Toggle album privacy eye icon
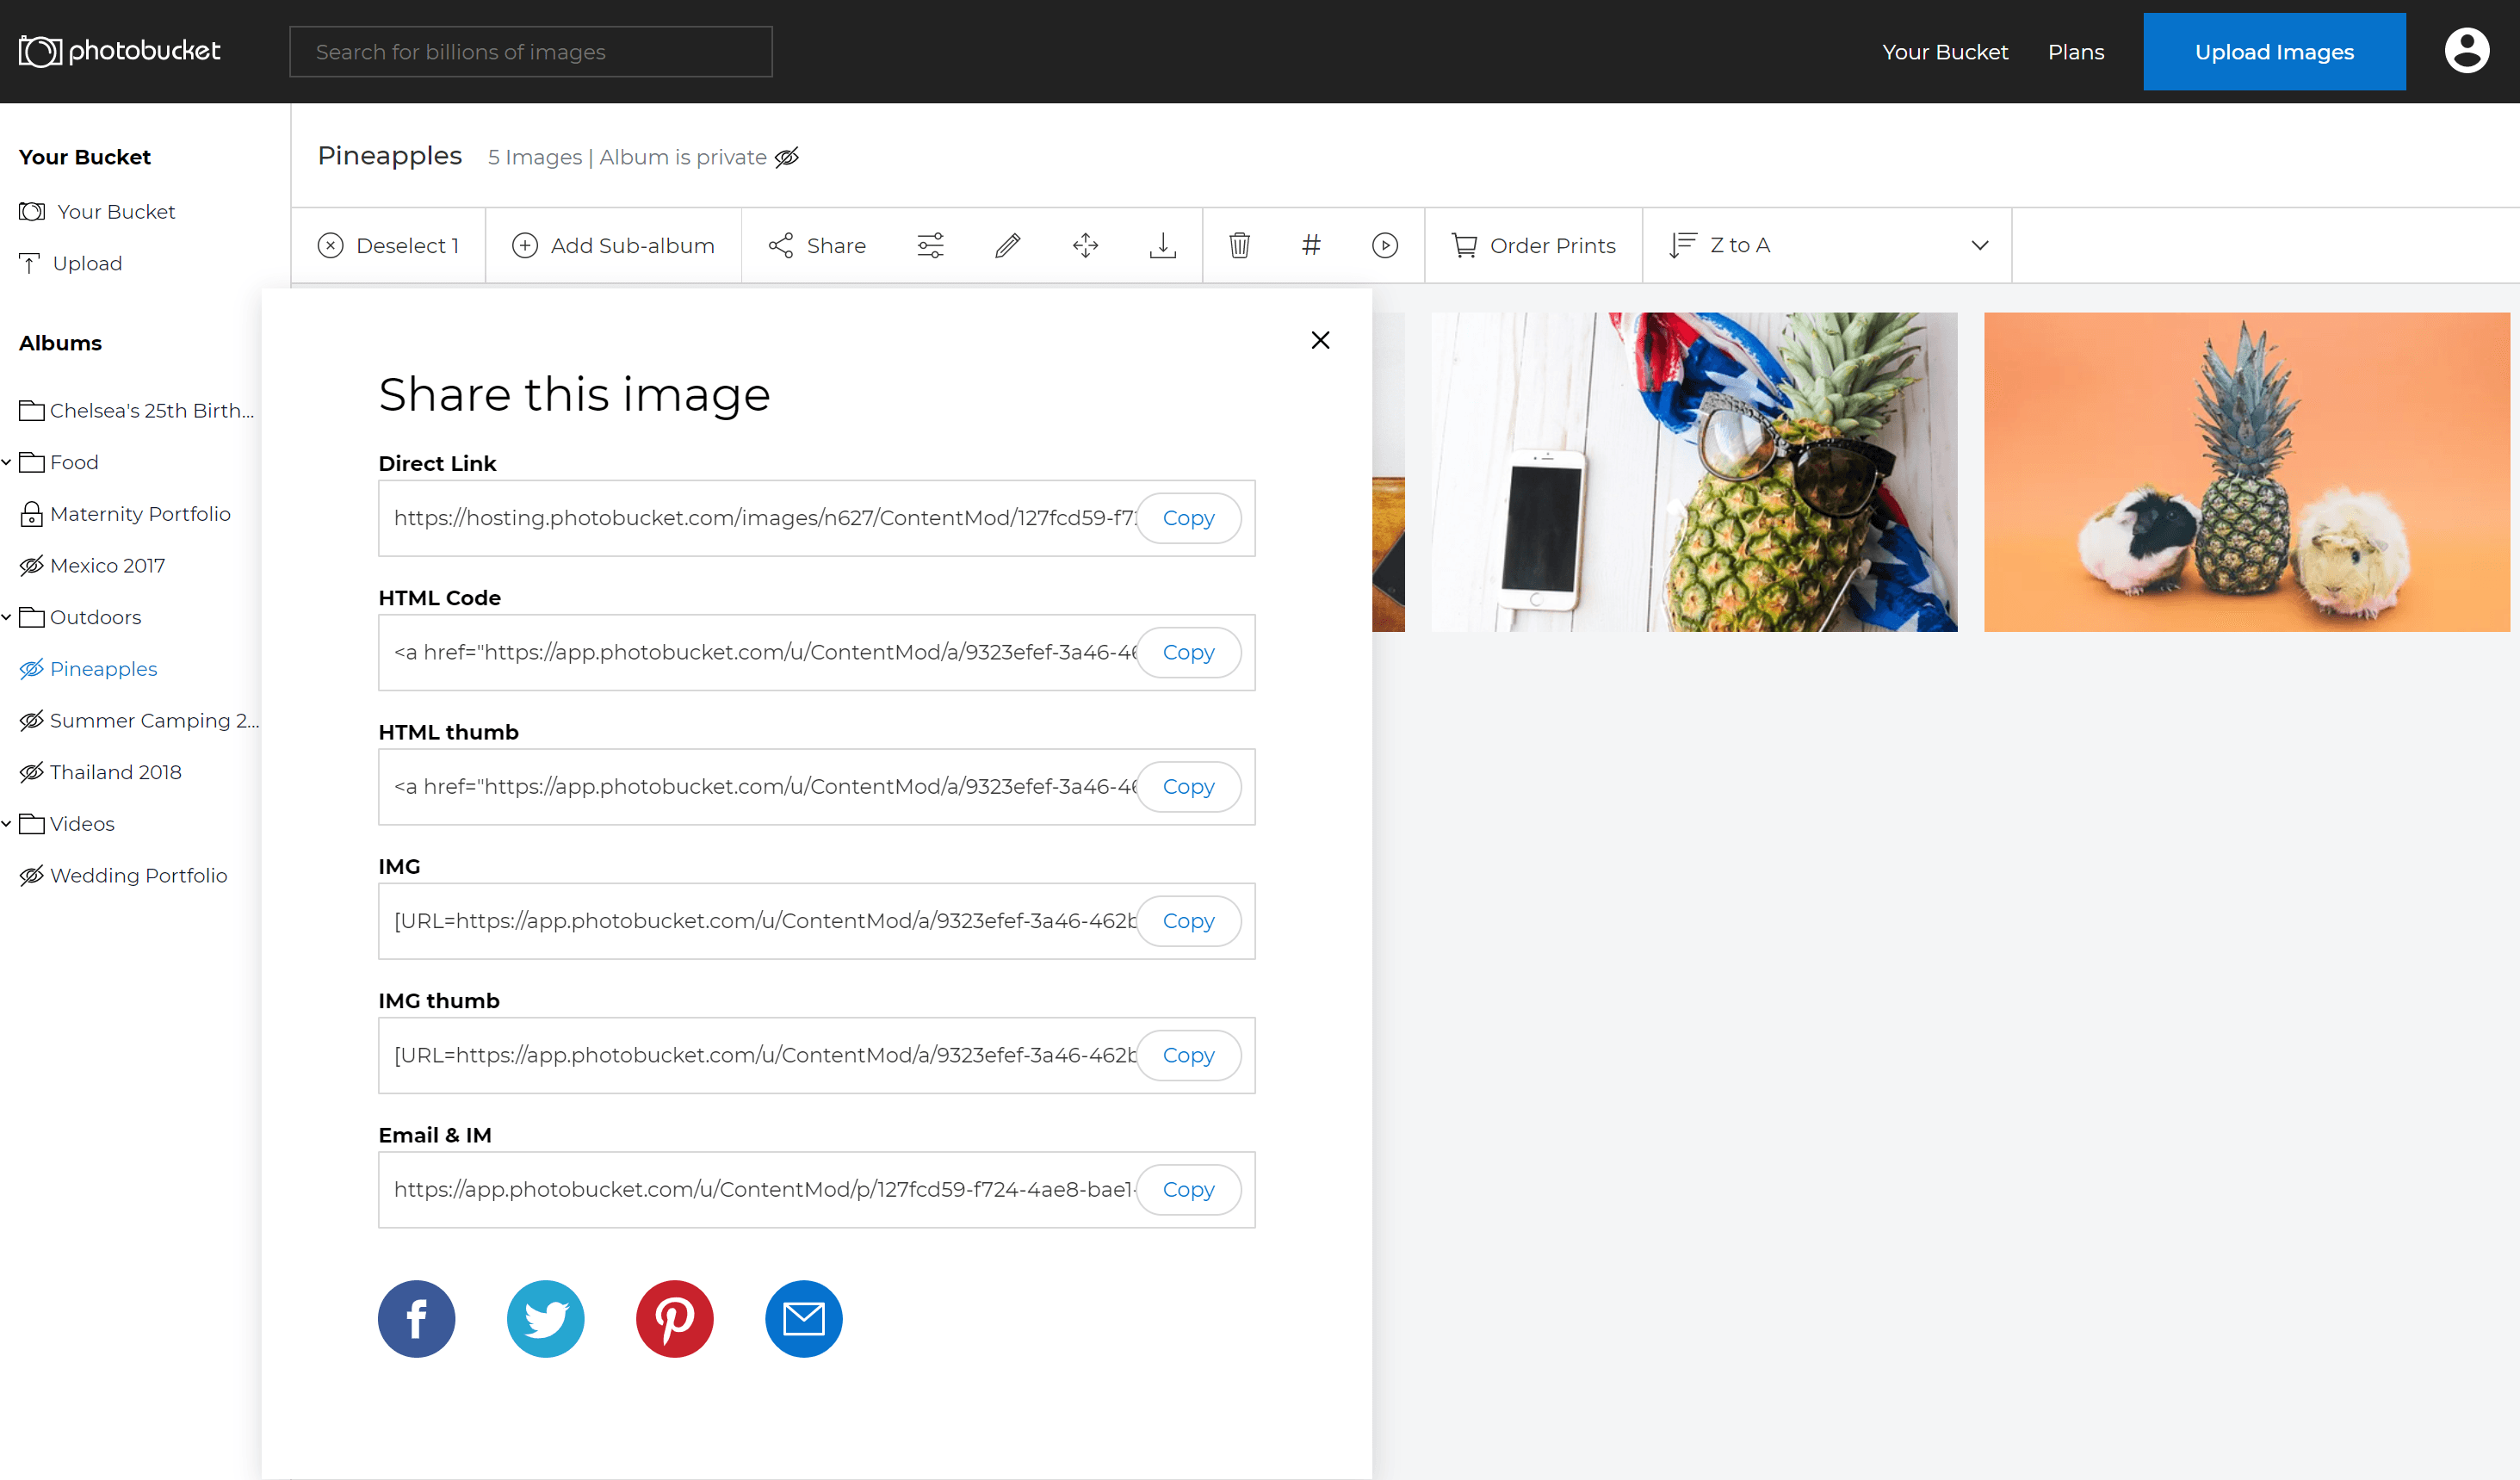 [789, 157]
